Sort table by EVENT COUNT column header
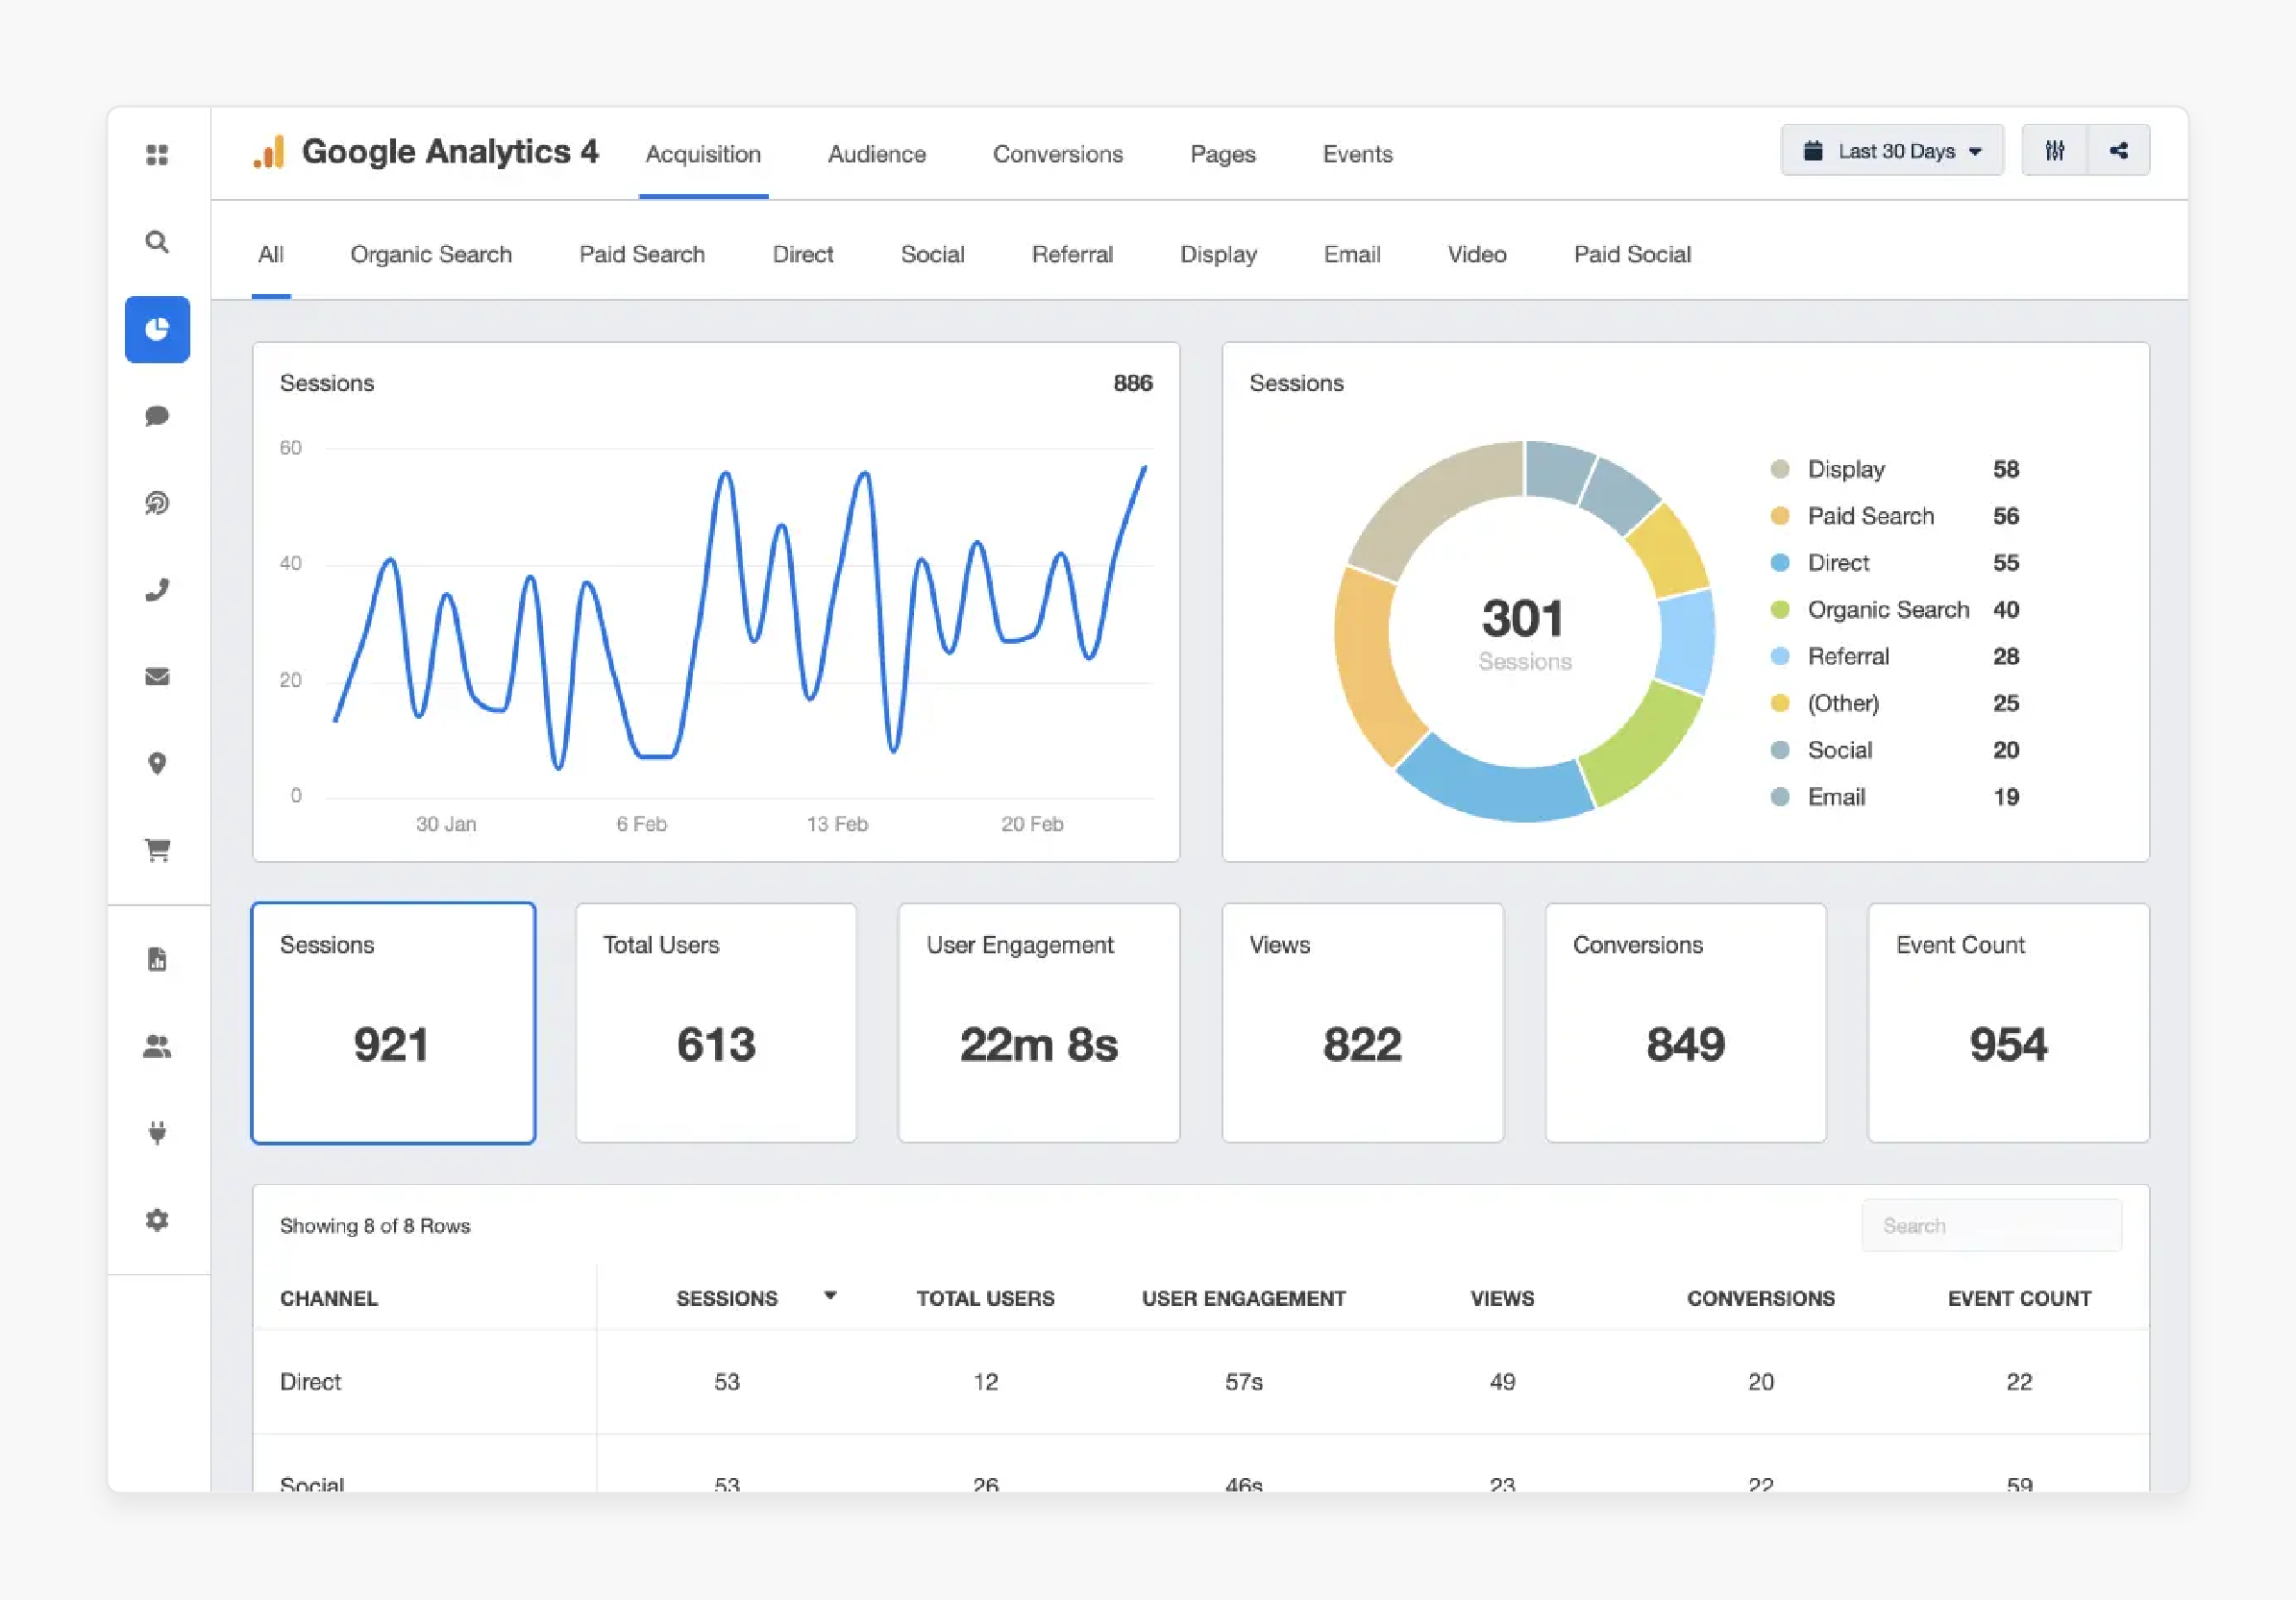Viewport: 2296px width, 1601px height. (x=2019, y=1298)
